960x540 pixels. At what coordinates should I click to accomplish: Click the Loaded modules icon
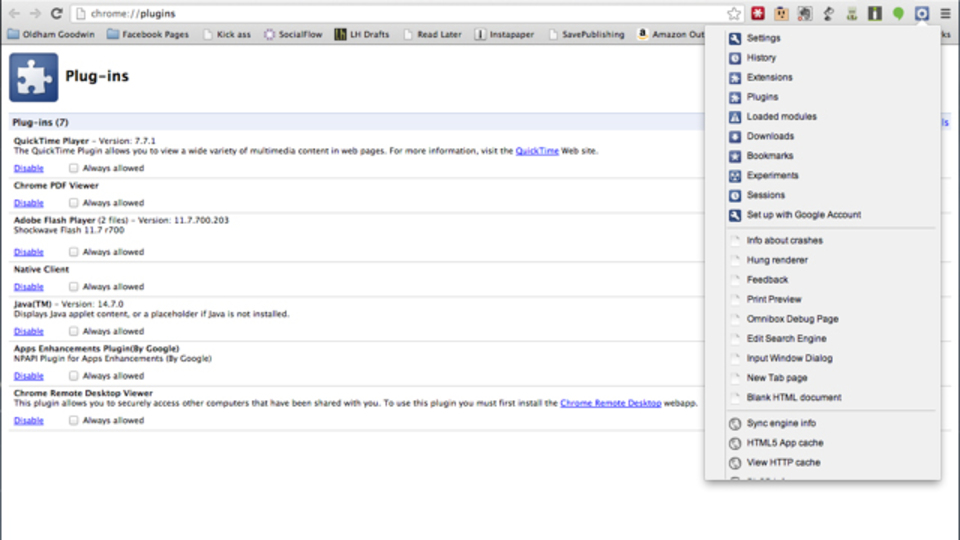pyautogui.click(x=735, y=117)
